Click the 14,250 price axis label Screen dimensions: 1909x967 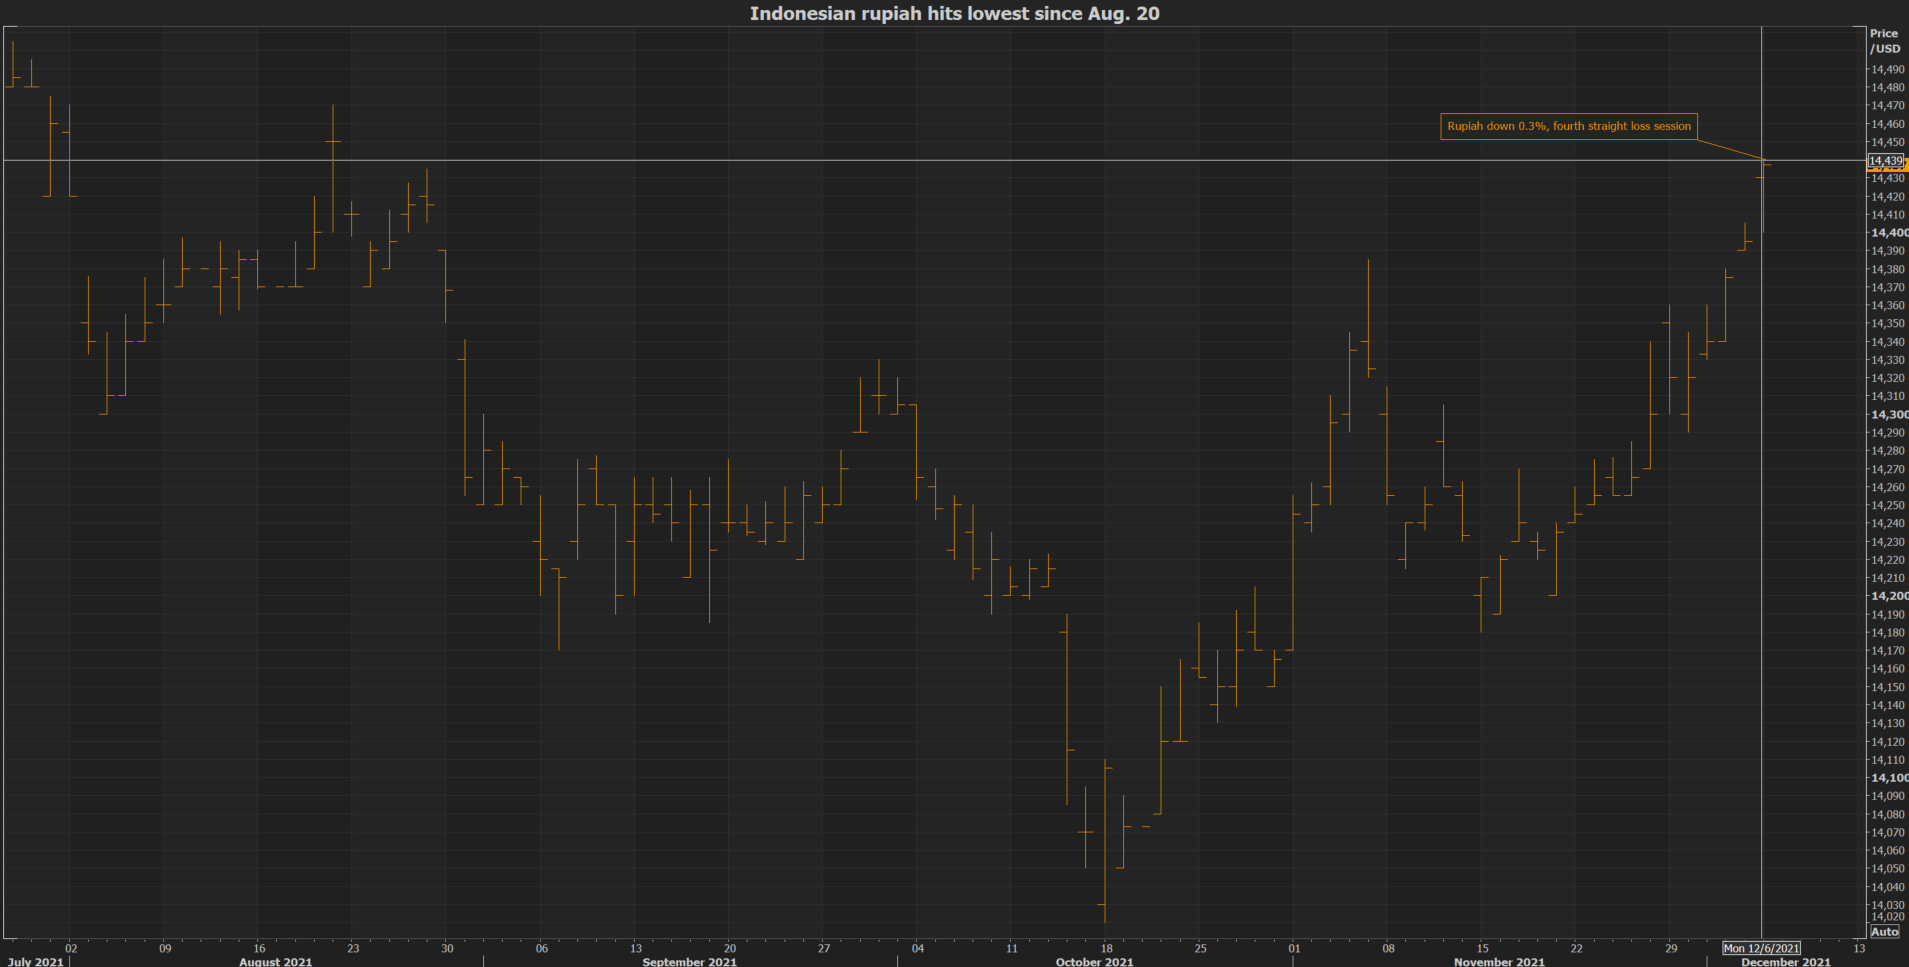pos(1888,505)
